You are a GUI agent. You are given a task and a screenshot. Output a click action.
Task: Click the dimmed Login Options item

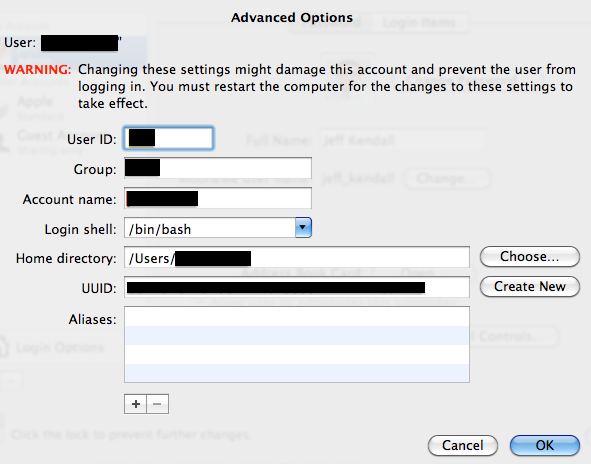pyautogui.click(x=60, y=347)
